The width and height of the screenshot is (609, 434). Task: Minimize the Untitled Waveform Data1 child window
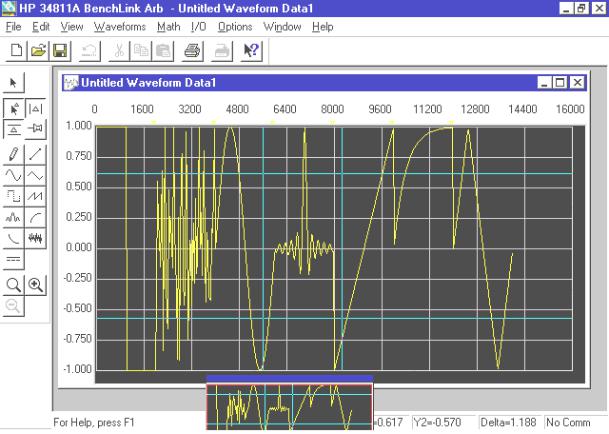545,83
